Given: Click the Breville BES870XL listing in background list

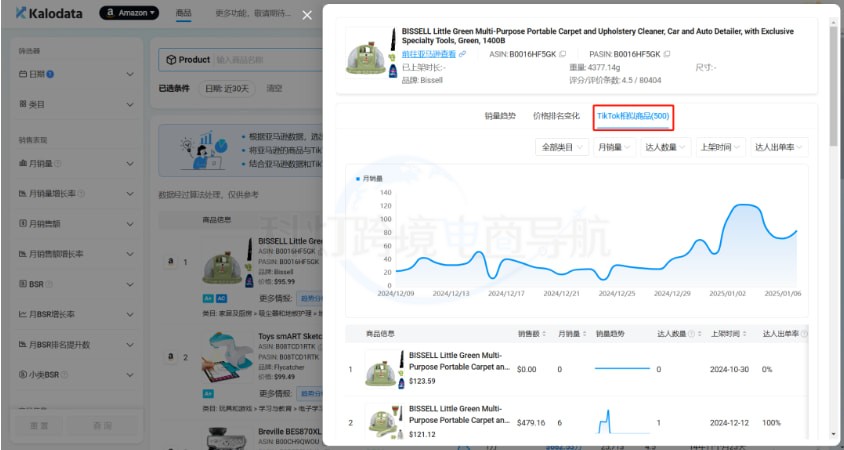Looking at the screenshot, I should (290, 432).
